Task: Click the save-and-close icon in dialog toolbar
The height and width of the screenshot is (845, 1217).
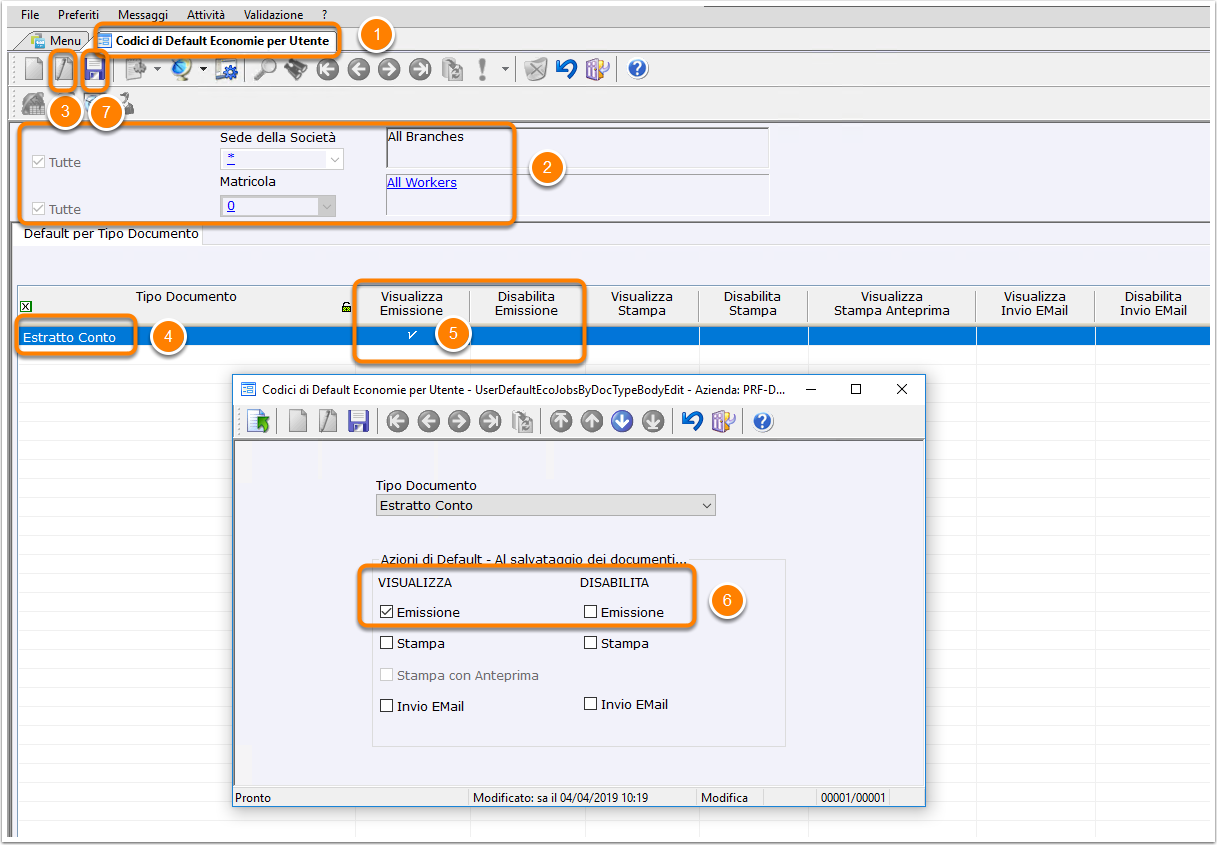Action: (258, 421)
